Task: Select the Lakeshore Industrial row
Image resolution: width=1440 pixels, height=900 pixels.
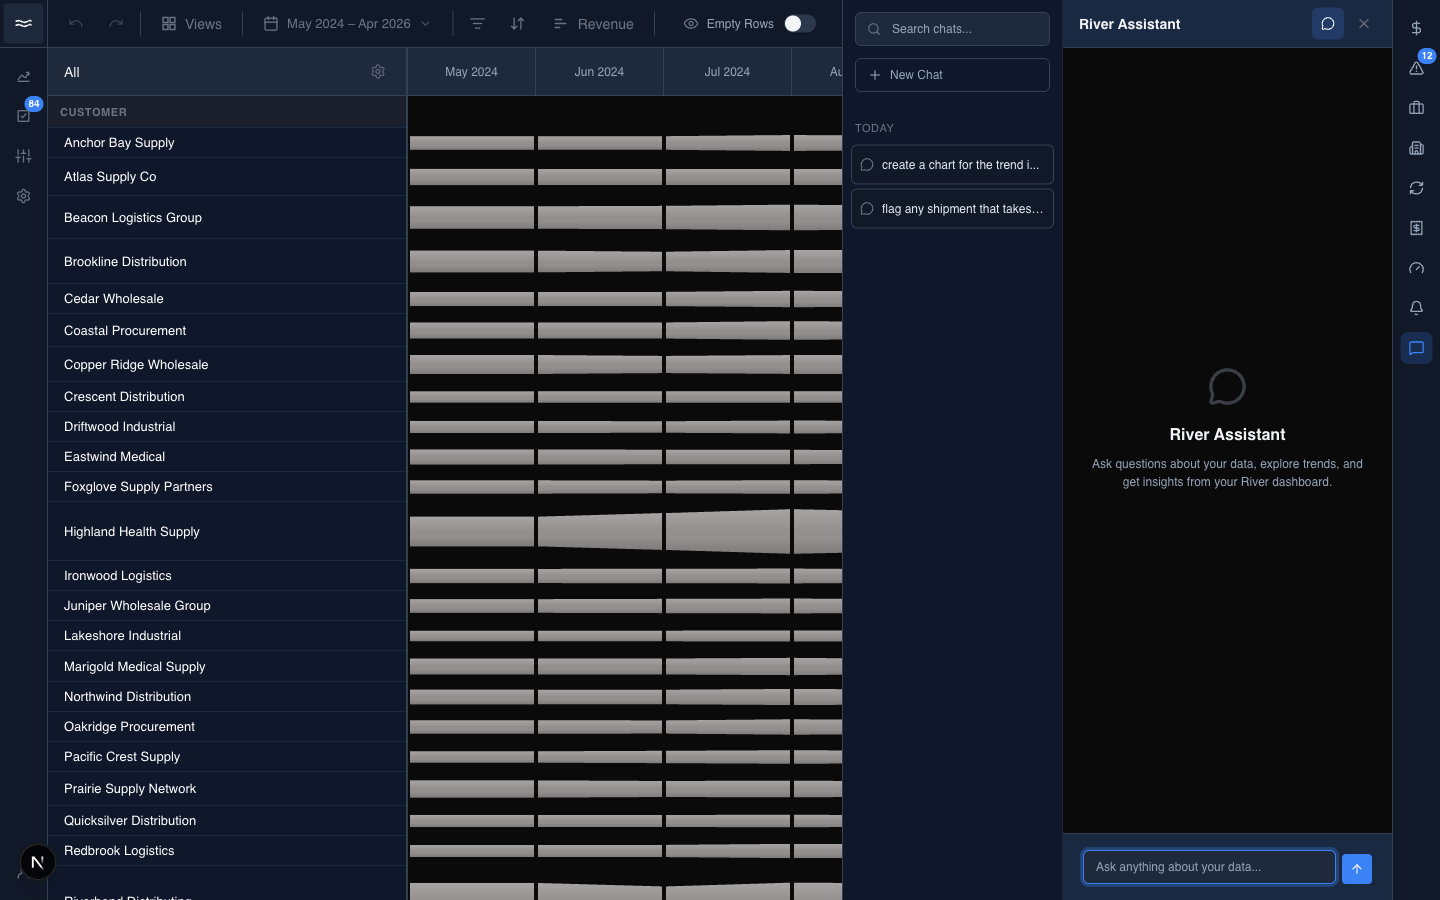Action: [227, 636]
